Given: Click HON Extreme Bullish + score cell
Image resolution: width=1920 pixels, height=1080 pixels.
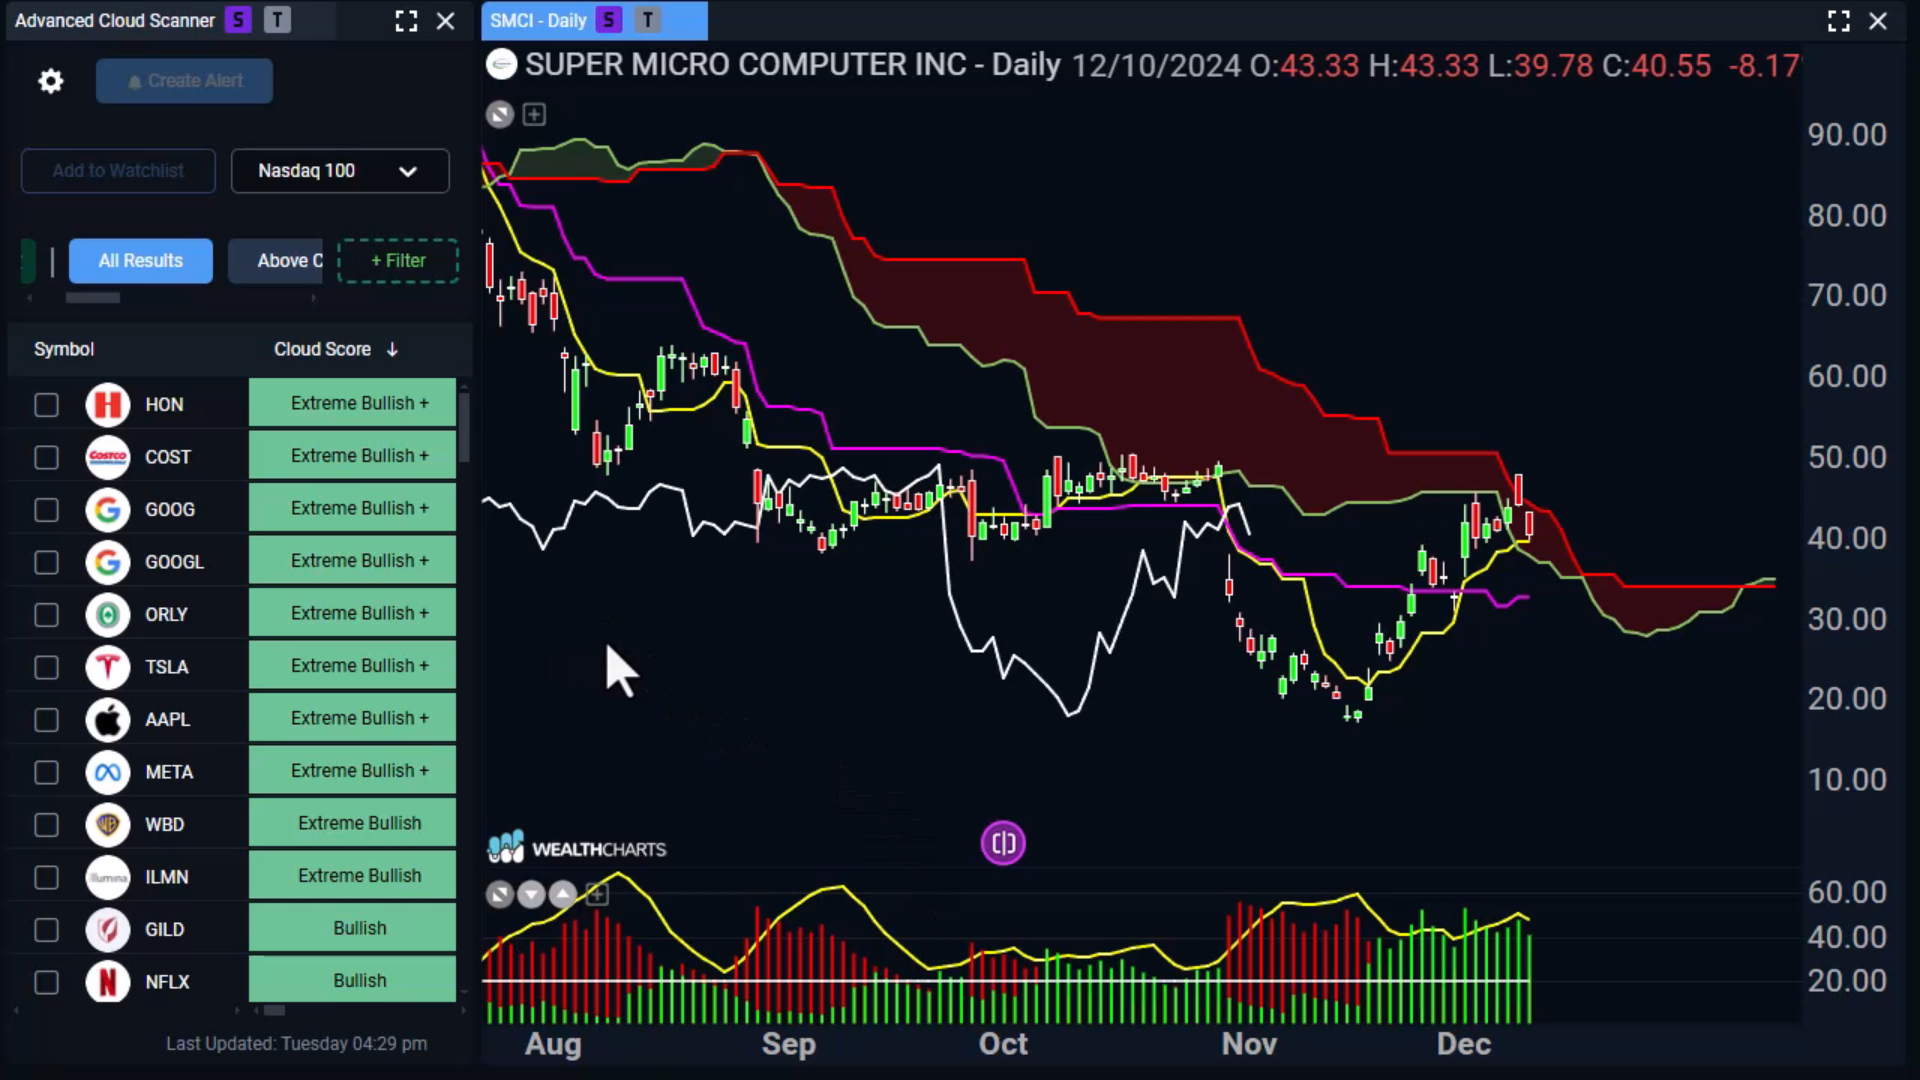Looking at the screenshot, I should (x=352, y=403).
